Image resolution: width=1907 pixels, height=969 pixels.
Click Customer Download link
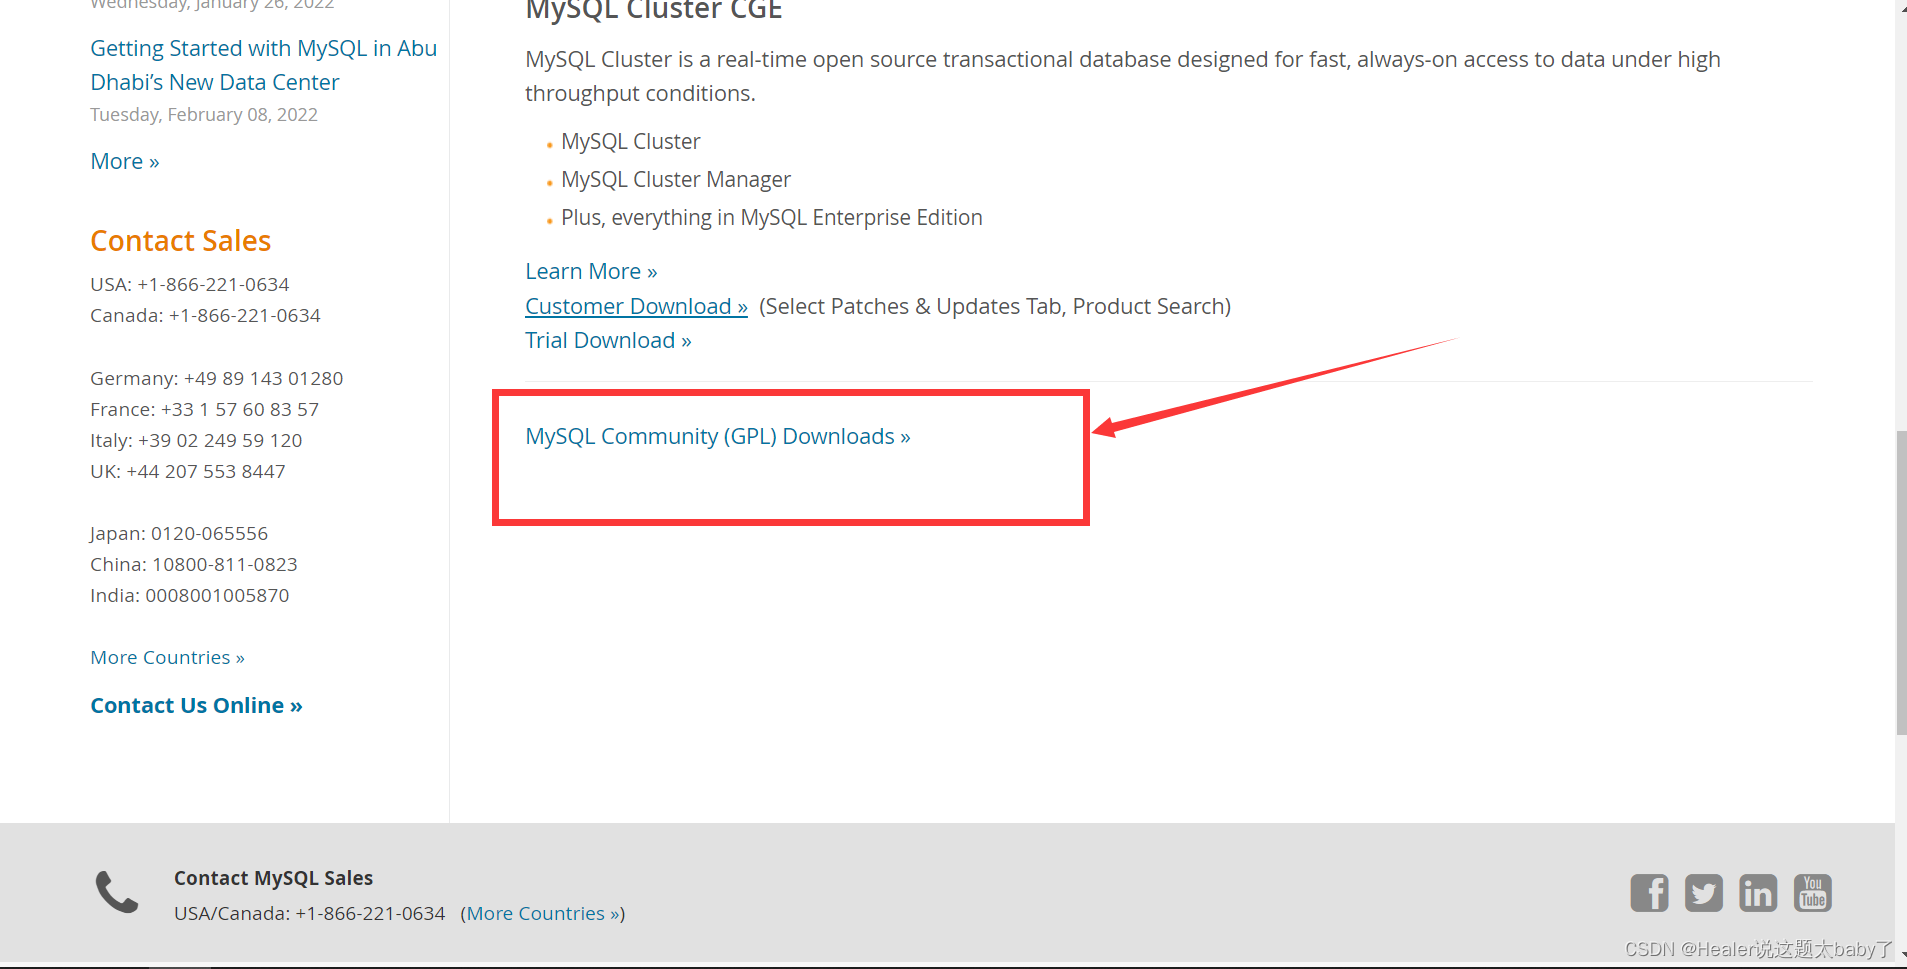(x=636, y=306)
